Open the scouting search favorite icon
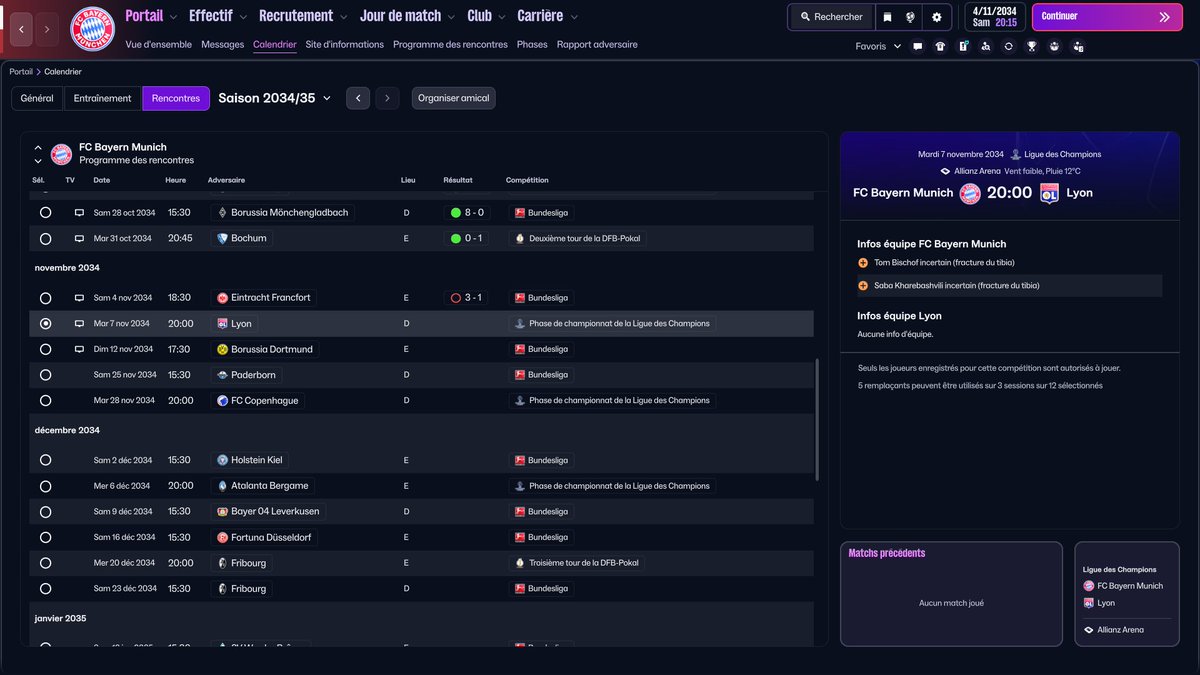The height and width of the screenshot is (675, 1200). click(x=986, y=46)
